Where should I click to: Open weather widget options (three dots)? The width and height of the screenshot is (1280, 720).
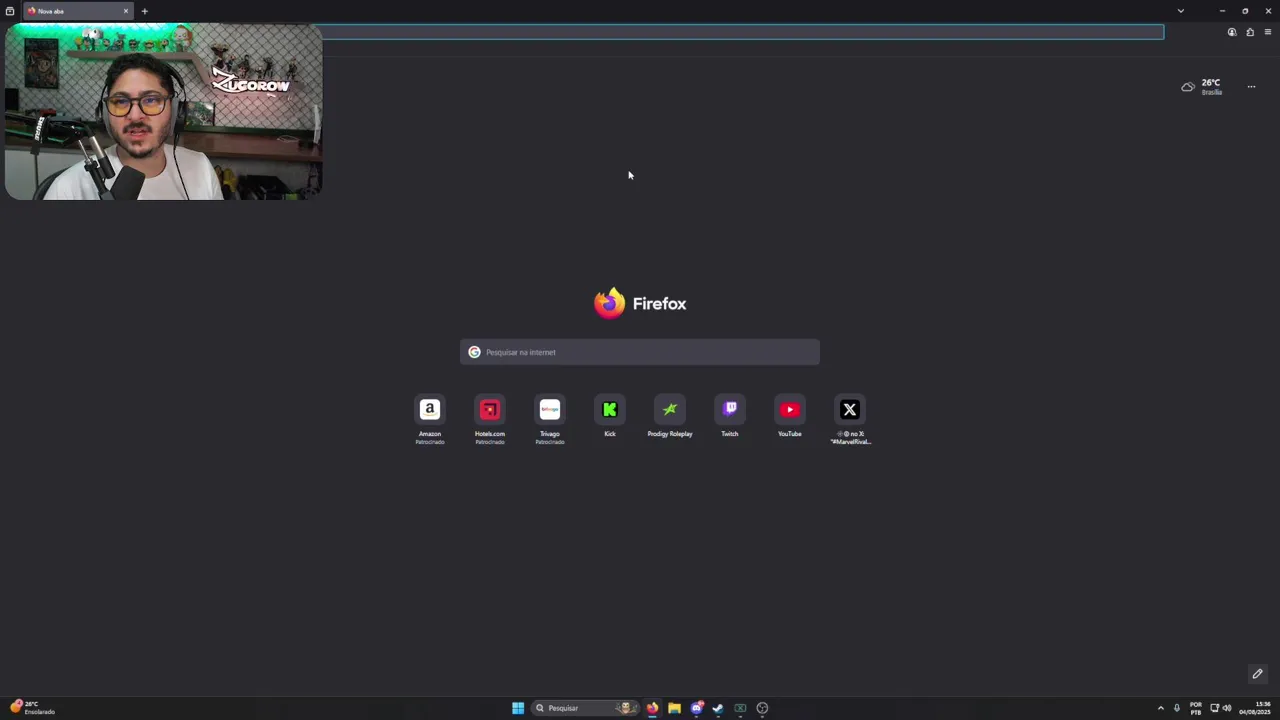tap(1251, 87)
